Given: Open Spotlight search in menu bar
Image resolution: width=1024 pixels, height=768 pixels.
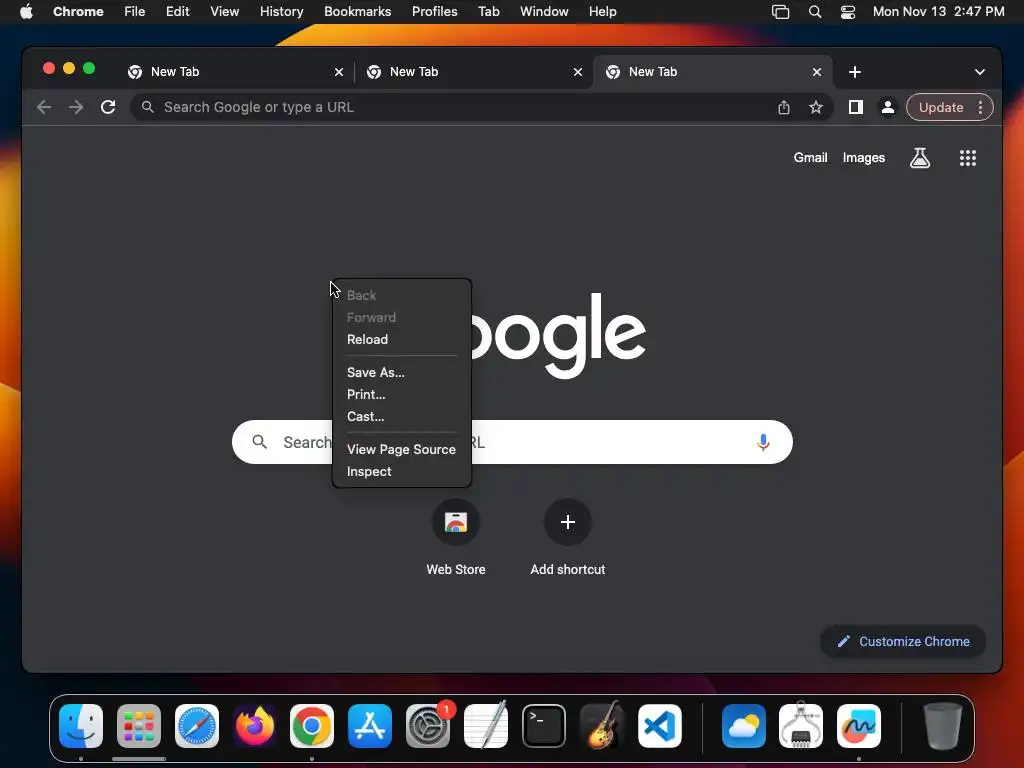Looking at the screenshot, I should tap(814, 12).
